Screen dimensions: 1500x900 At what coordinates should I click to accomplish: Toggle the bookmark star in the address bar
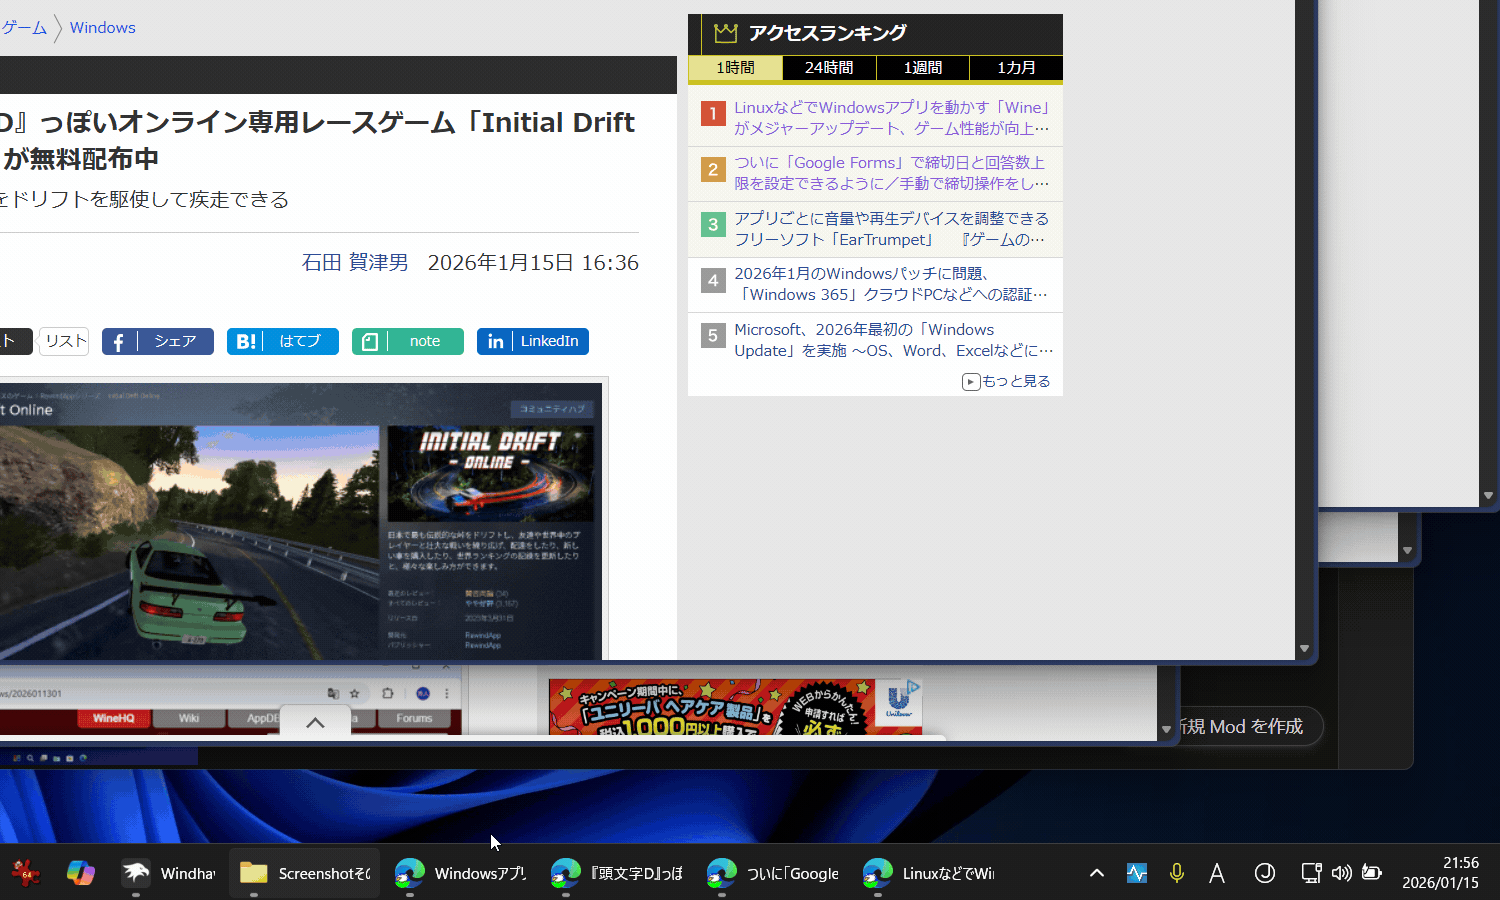355,693
